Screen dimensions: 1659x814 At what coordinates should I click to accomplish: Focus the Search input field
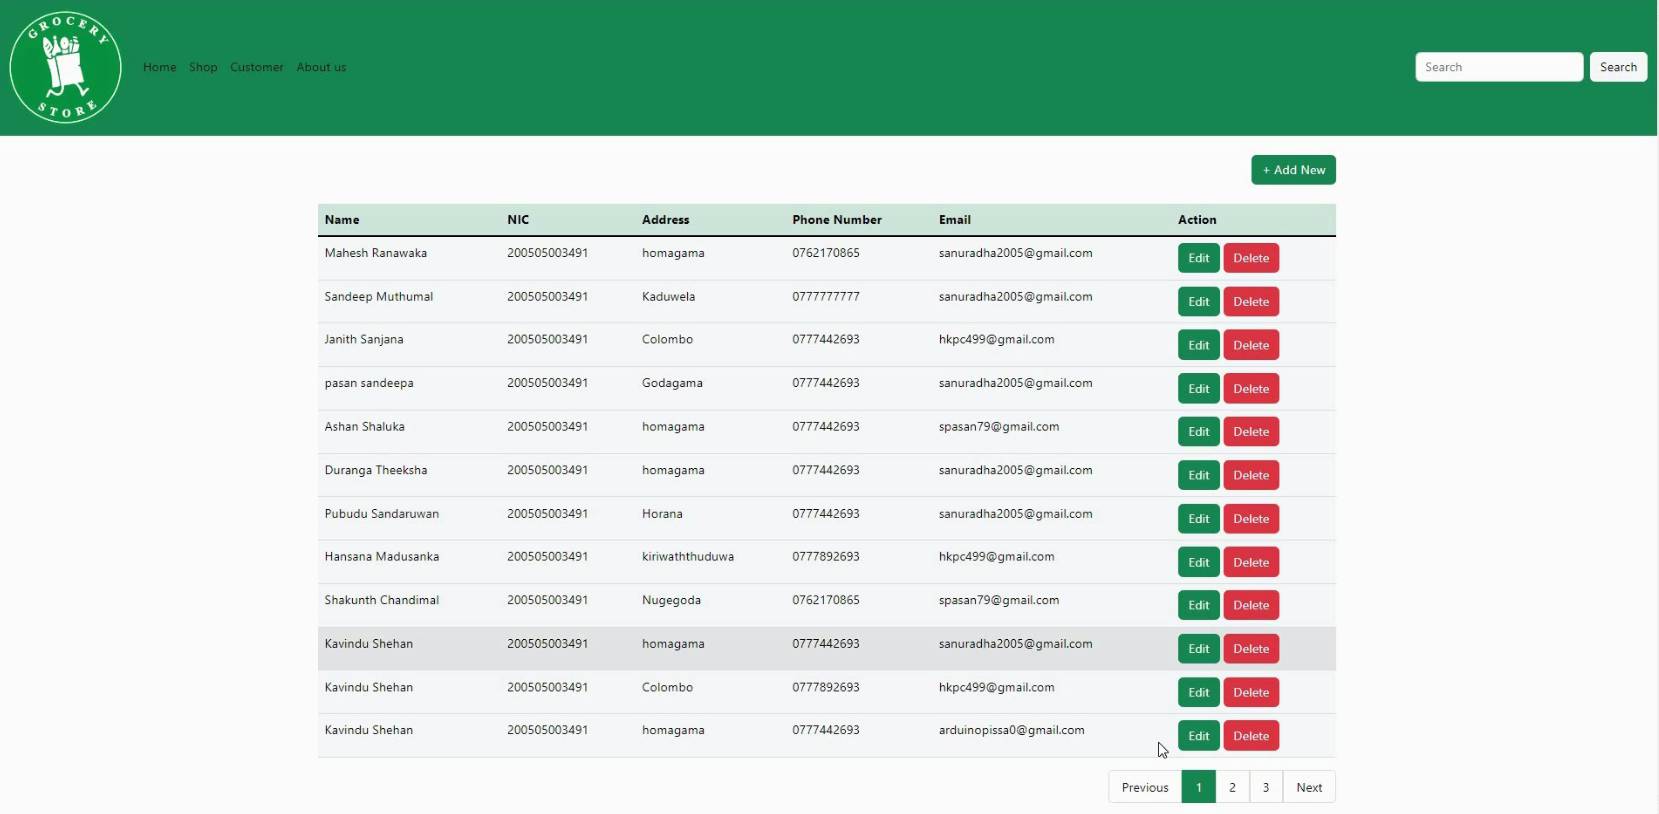click(1498, 67)
